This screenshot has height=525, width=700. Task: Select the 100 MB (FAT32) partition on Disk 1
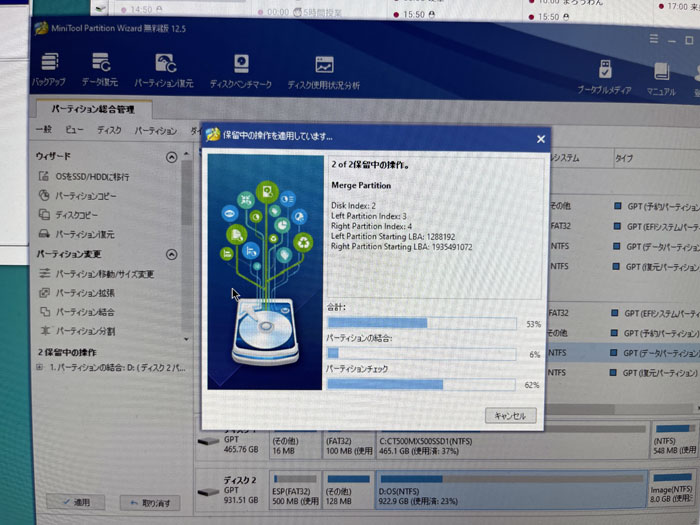(348, 443)
